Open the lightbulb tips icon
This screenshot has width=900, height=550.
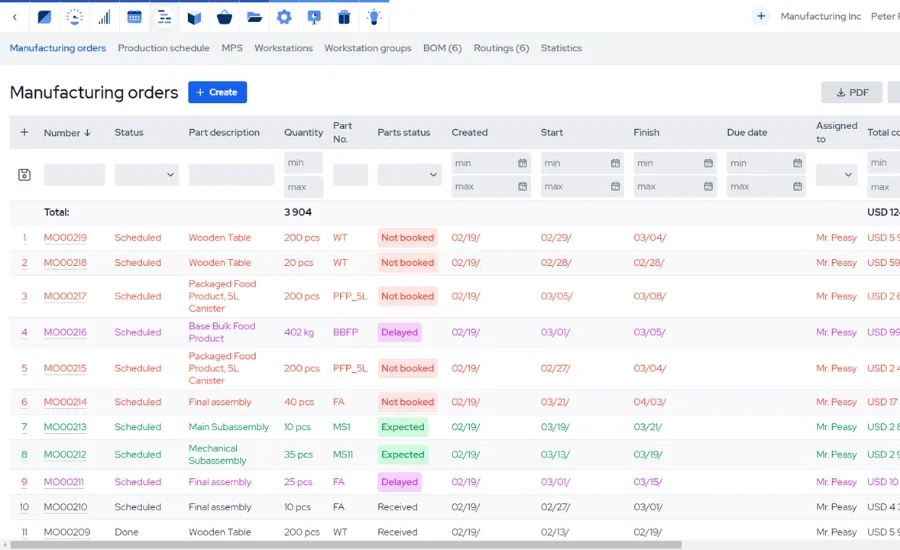coord(374,17)
